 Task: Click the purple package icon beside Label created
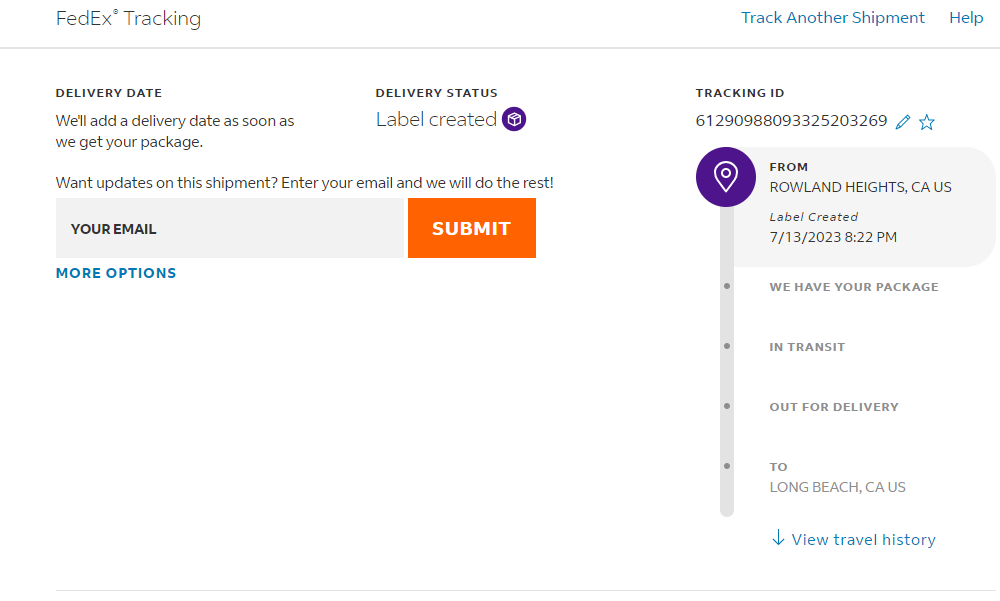(x=514, y=120)
